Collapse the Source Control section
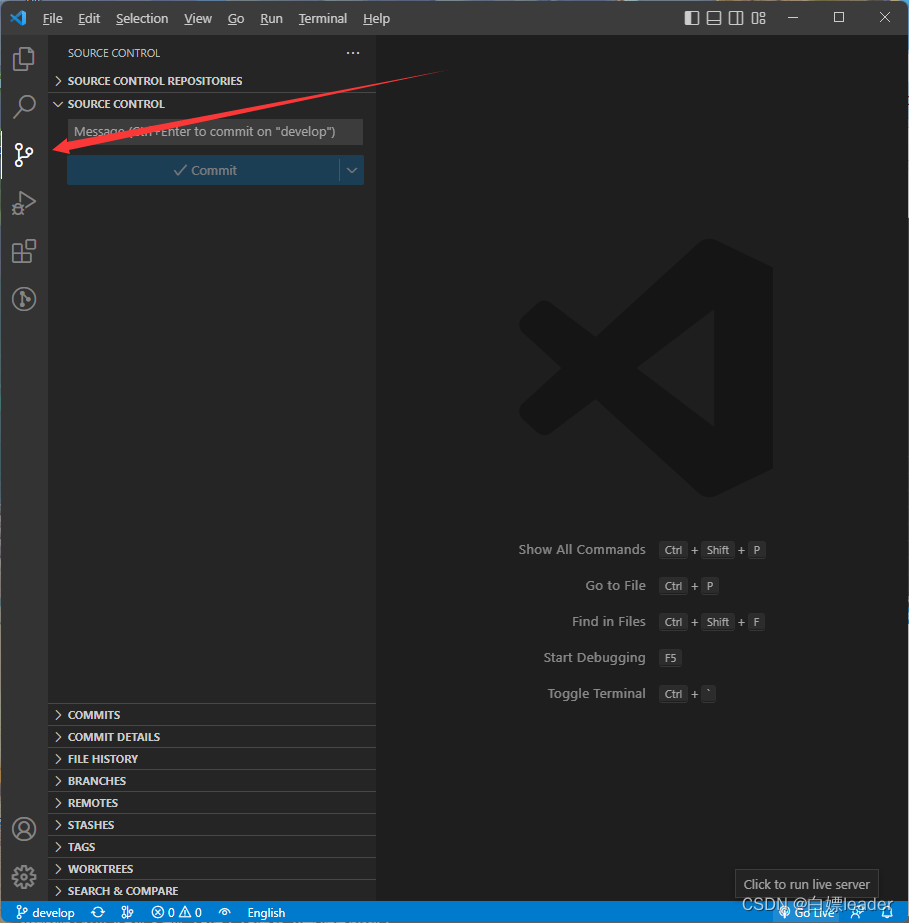The image size is (909, 923). pyautogui.click(x=212, y=104)
